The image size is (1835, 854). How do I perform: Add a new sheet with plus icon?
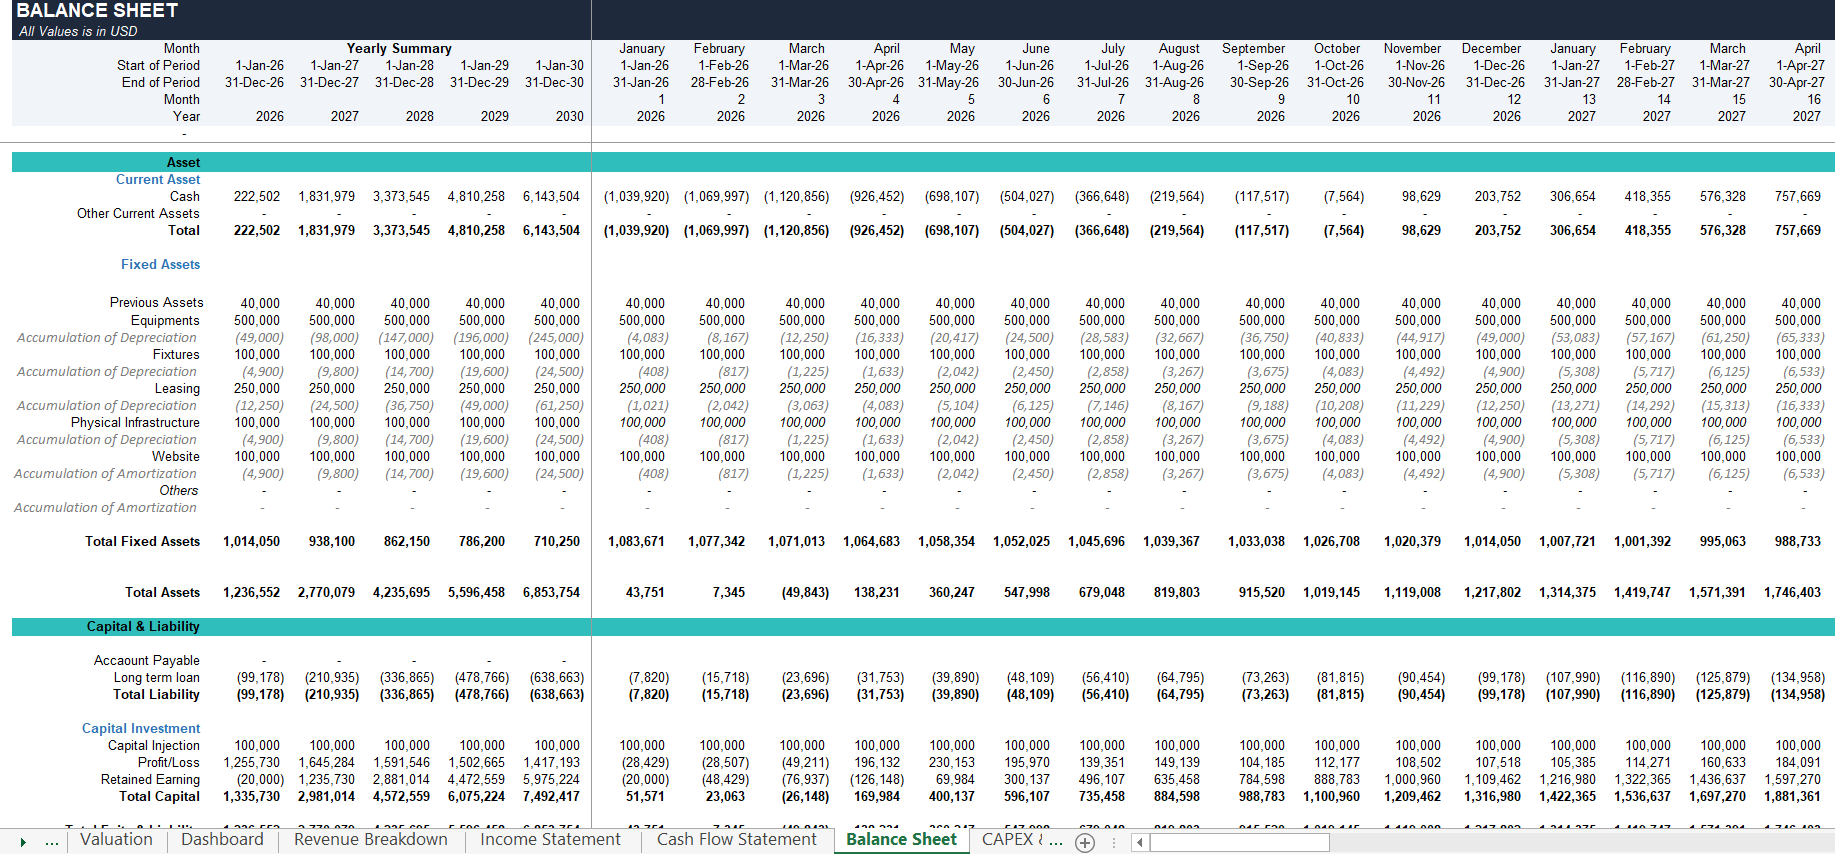click(1085, 843)
